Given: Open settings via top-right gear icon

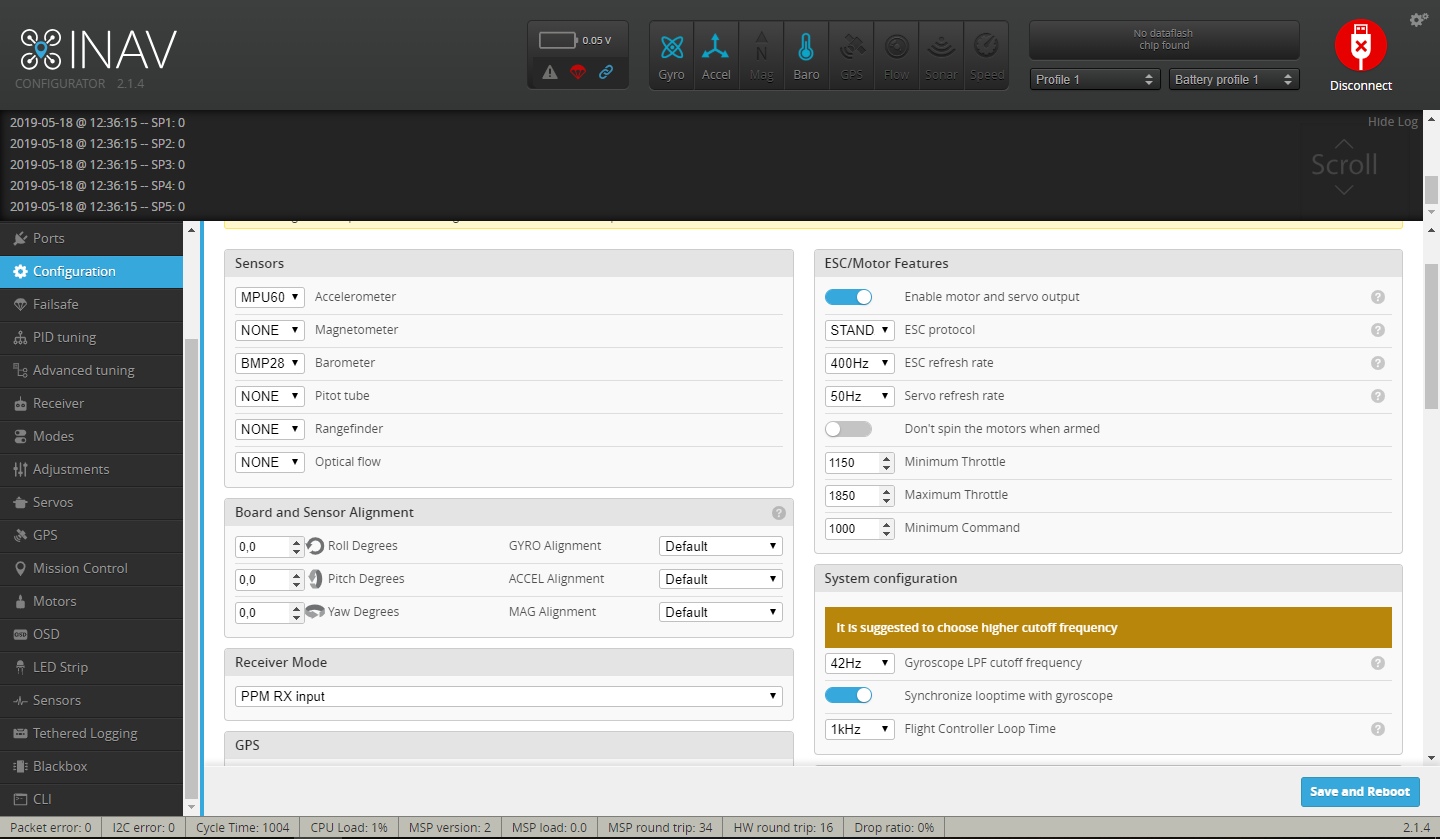Looking at the screenshot, I should [1418, 20].
